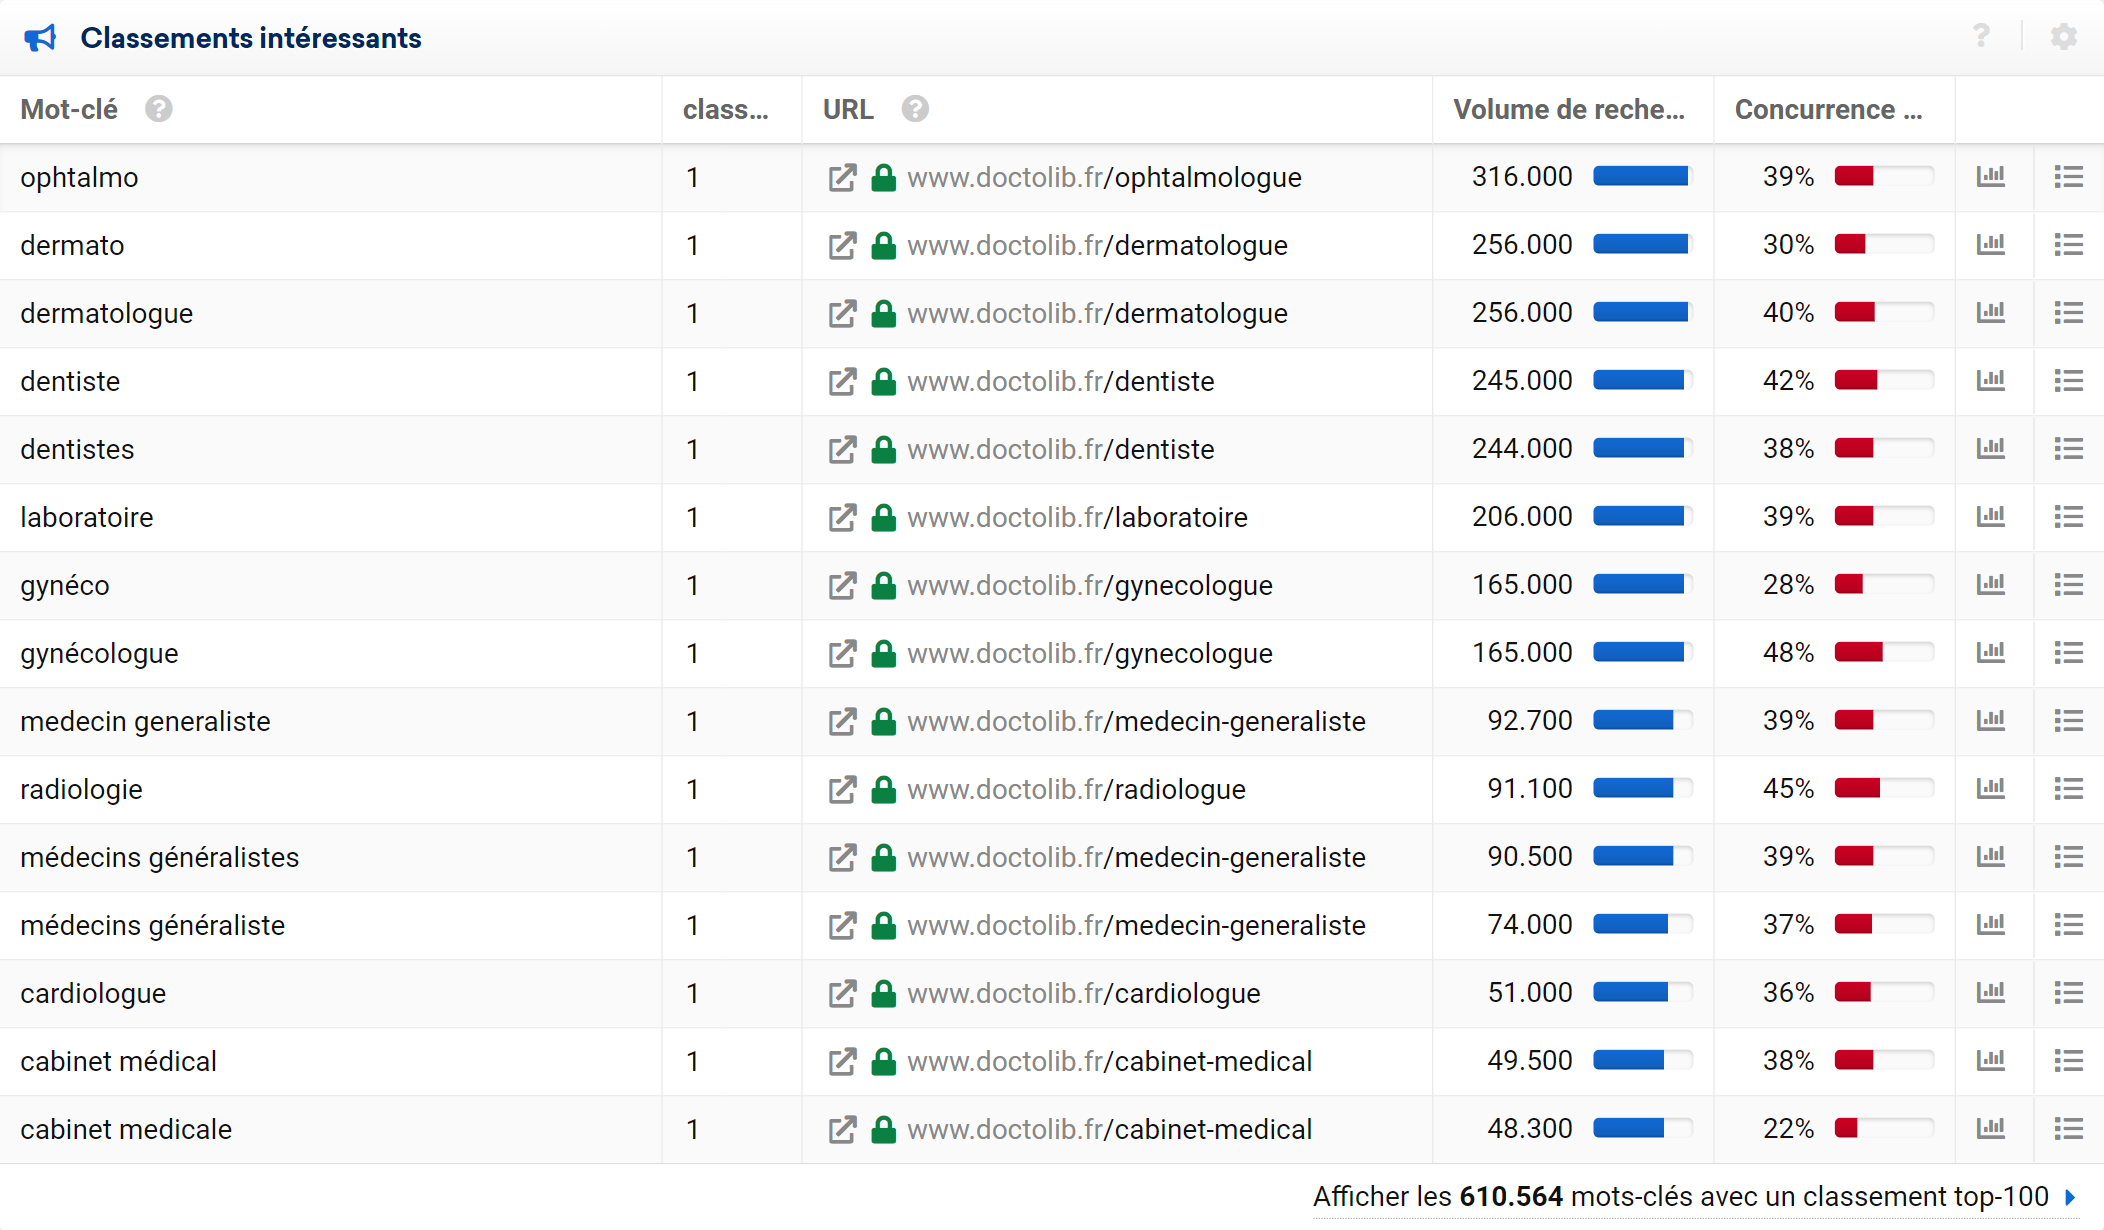Show ranking history chart for gynéco
The image size is (2104, 1230).
[x=1991, y=585]
